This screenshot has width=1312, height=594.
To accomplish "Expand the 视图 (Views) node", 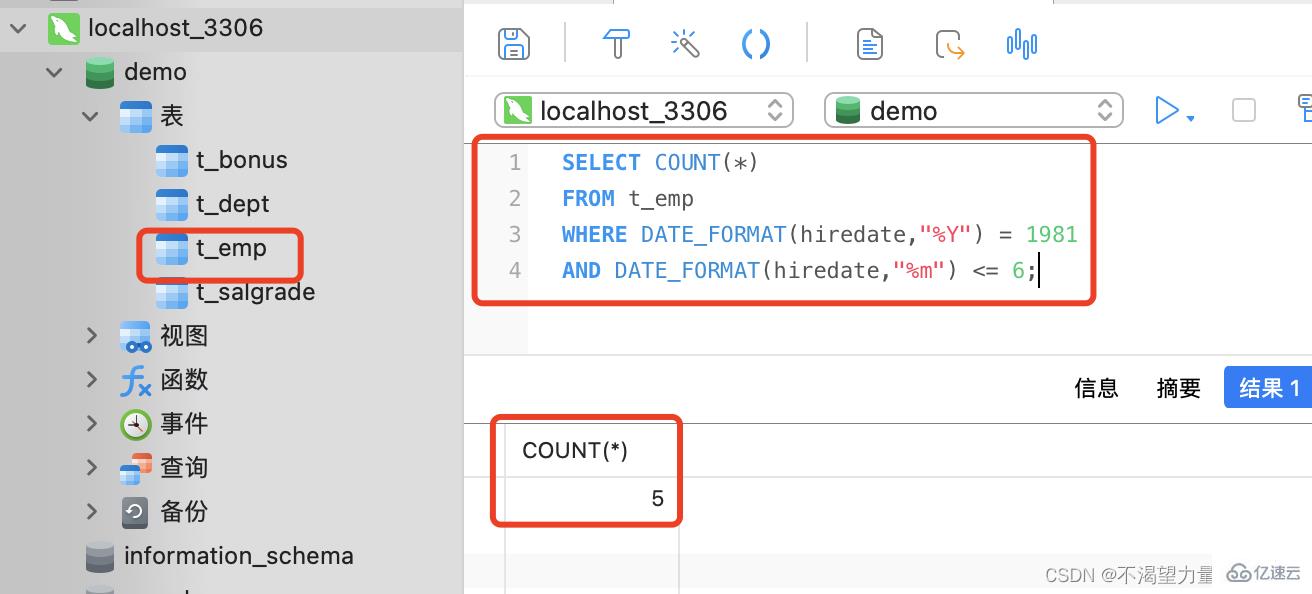I will 91,335.
